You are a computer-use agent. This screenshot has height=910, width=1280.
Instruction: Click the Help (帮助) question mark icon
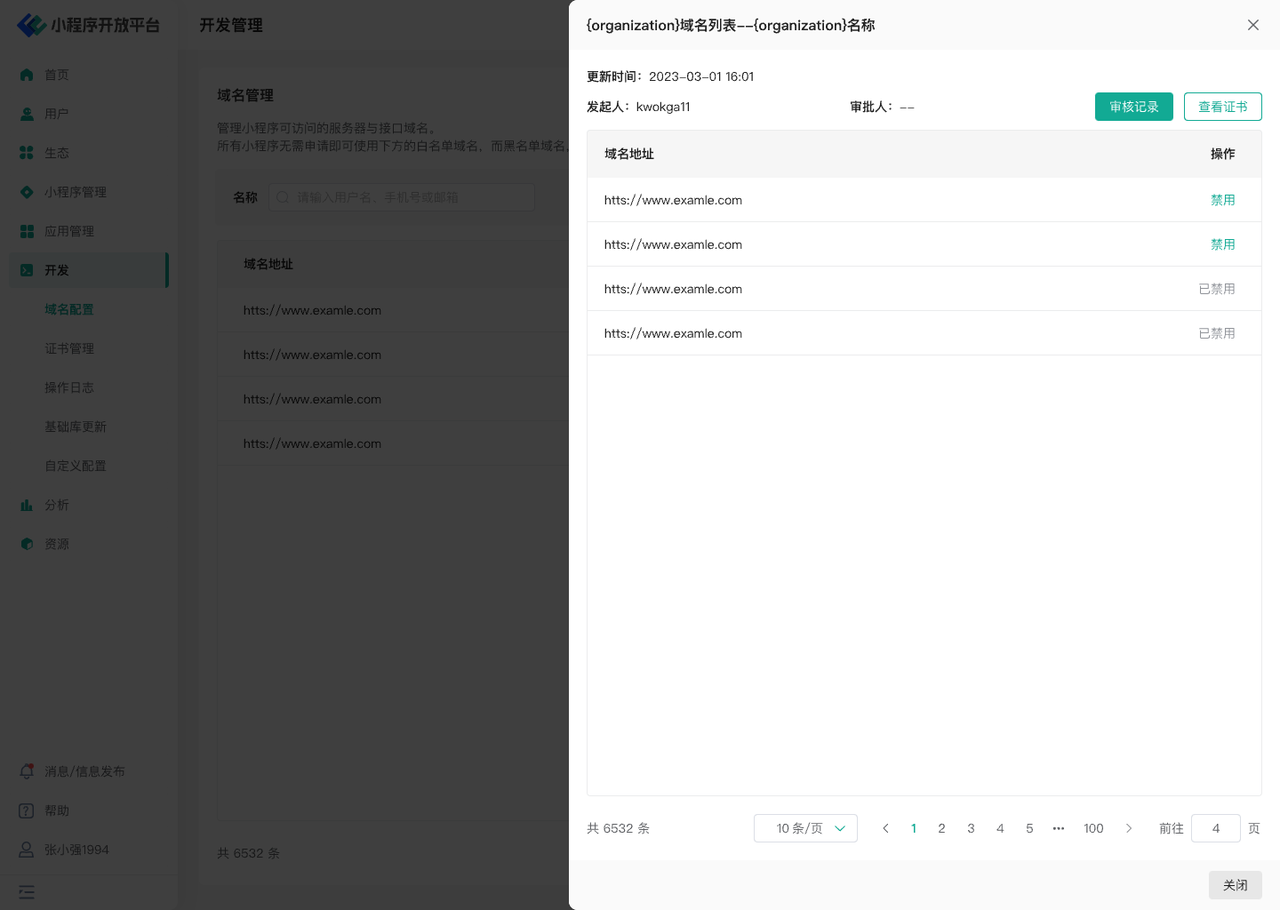coord(27,810)
